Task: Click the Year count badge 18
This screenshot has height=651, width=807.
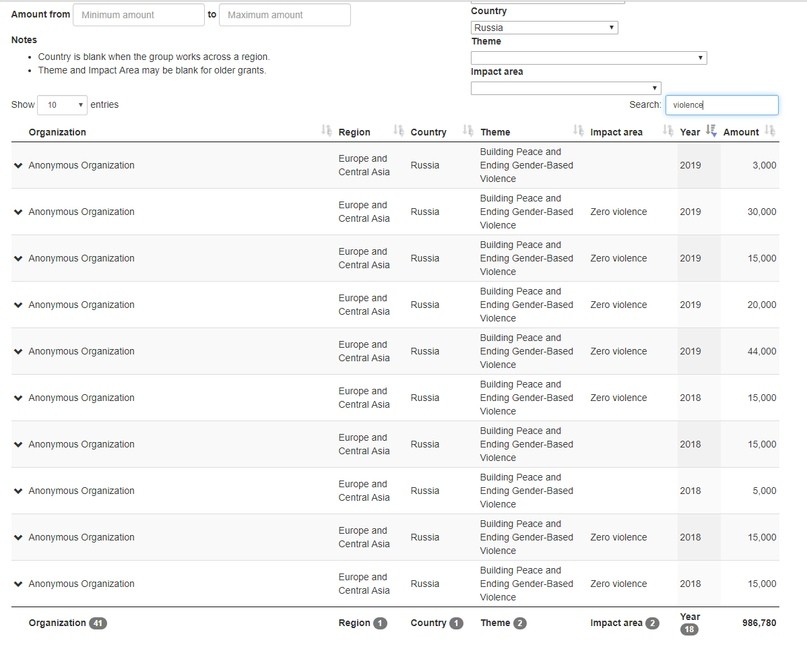Action: (690, 630)
